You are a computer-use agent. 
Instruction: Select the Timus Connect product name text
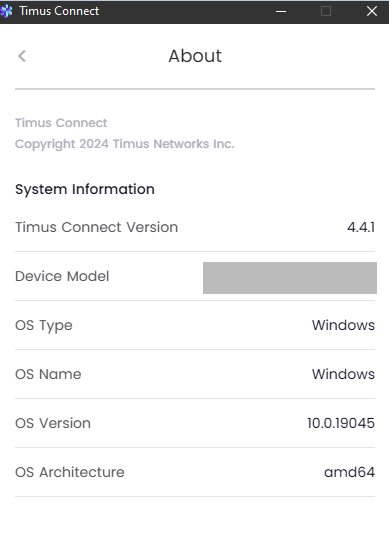(61, 123)
